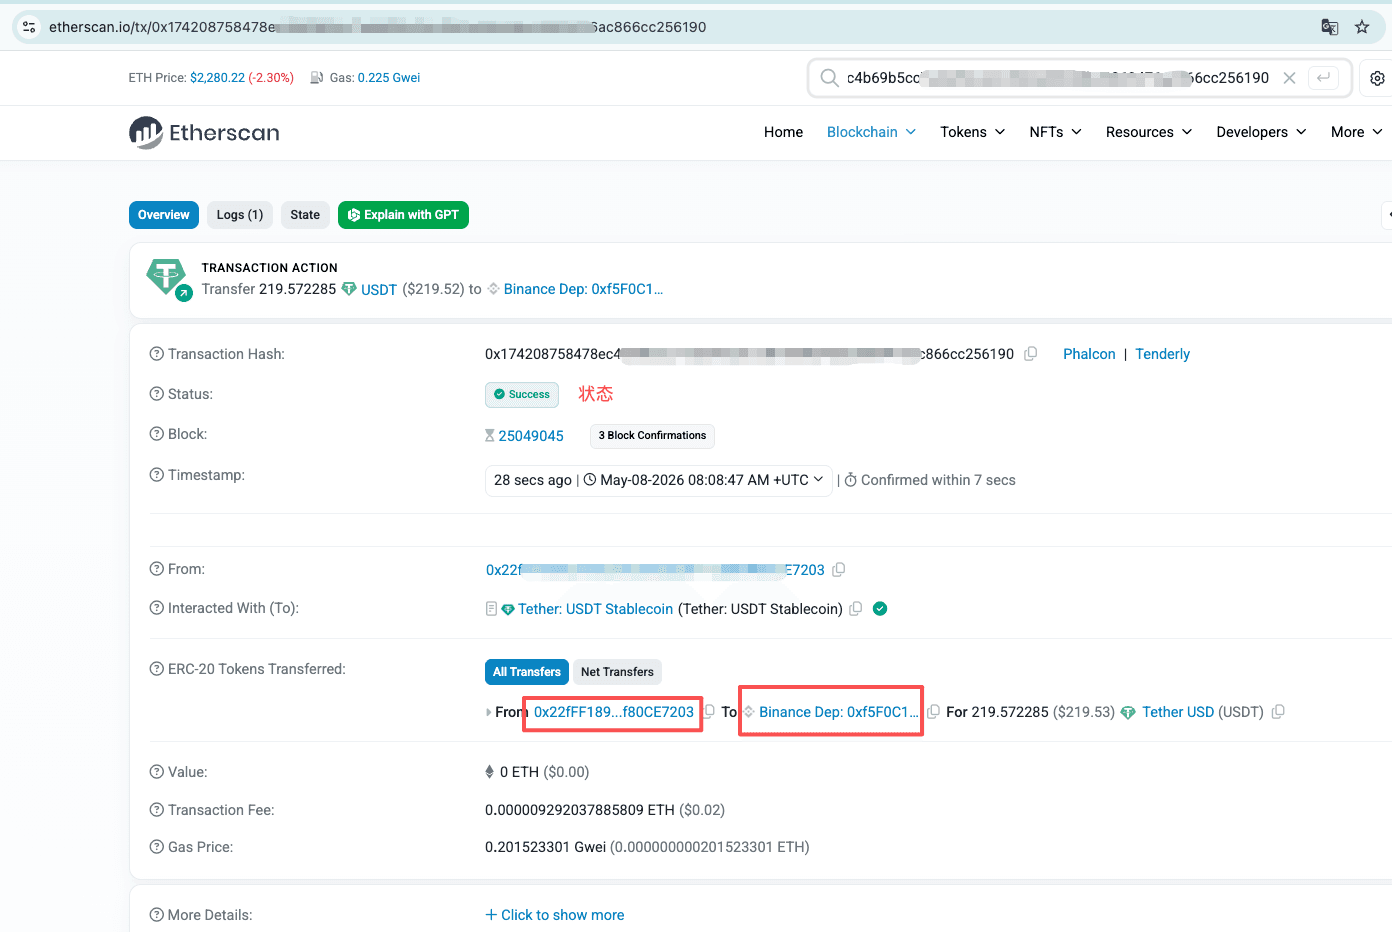Image resolution: width=1392 pixels, height=932 pixels.
Task: Click the Gas 0.225 Gwei link
Action: point(389,78)
